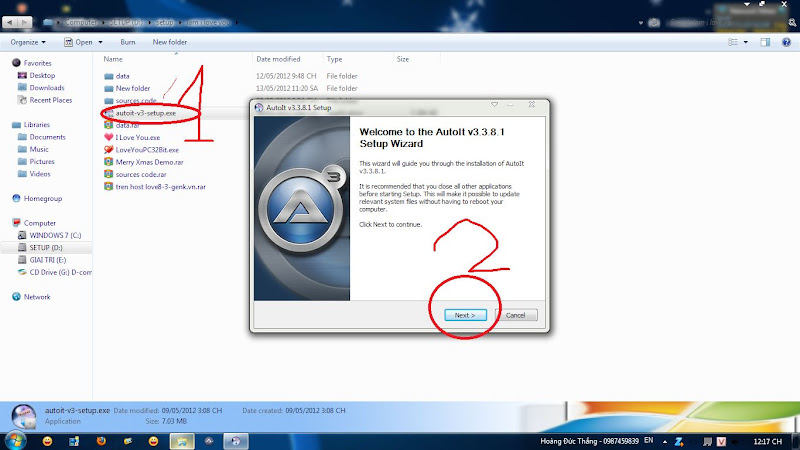Click the Windows Start orb
The width and height of the screenshot is (800, 450).
[x=15, y=440]
